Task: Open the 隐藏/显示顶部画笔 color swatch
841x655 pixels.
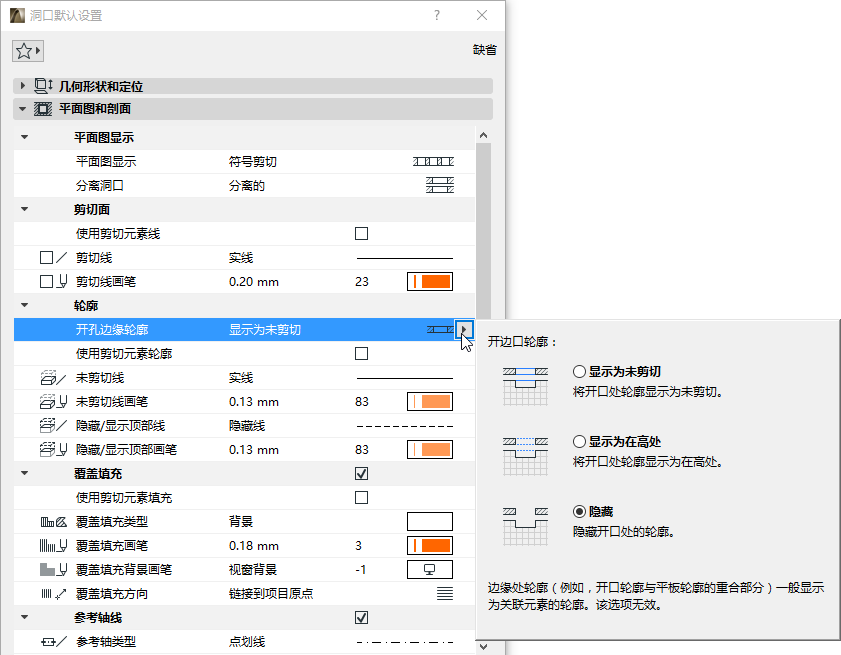Action: (x=430, y=449)
